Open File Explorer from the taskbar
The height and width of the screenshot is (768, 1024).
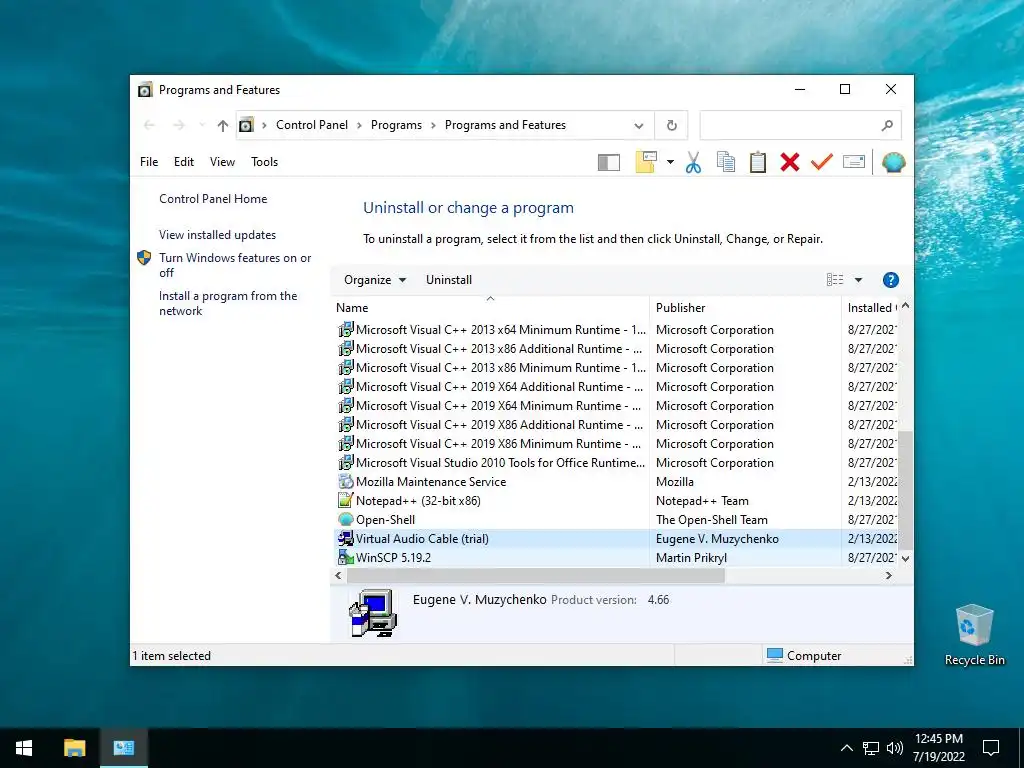click(x=74, y=748)
